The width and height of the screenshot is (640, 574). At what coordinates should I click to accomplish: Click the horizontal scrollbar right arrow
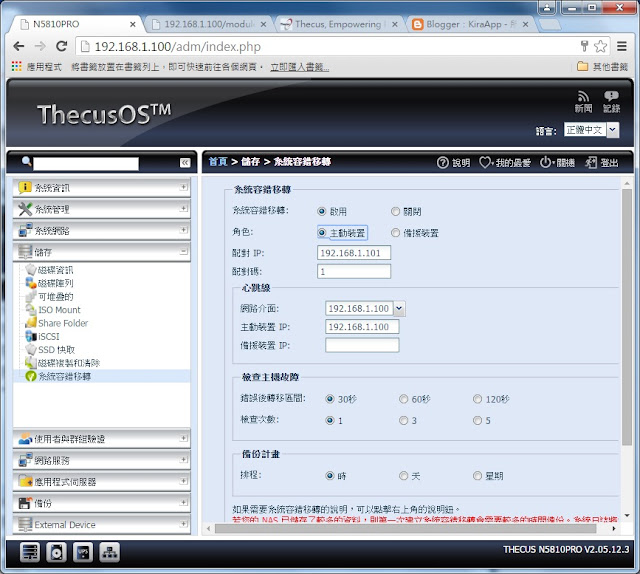[x=613, y=528]
